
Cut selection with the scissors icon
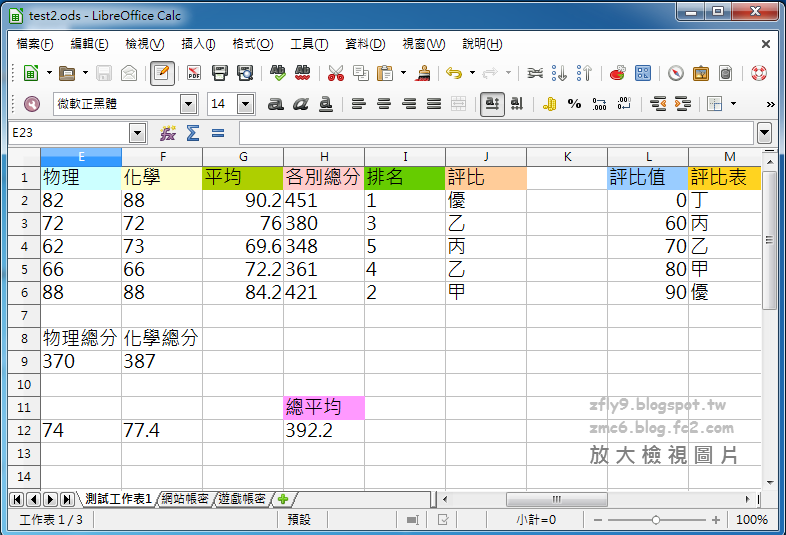[x=336, y=73]
